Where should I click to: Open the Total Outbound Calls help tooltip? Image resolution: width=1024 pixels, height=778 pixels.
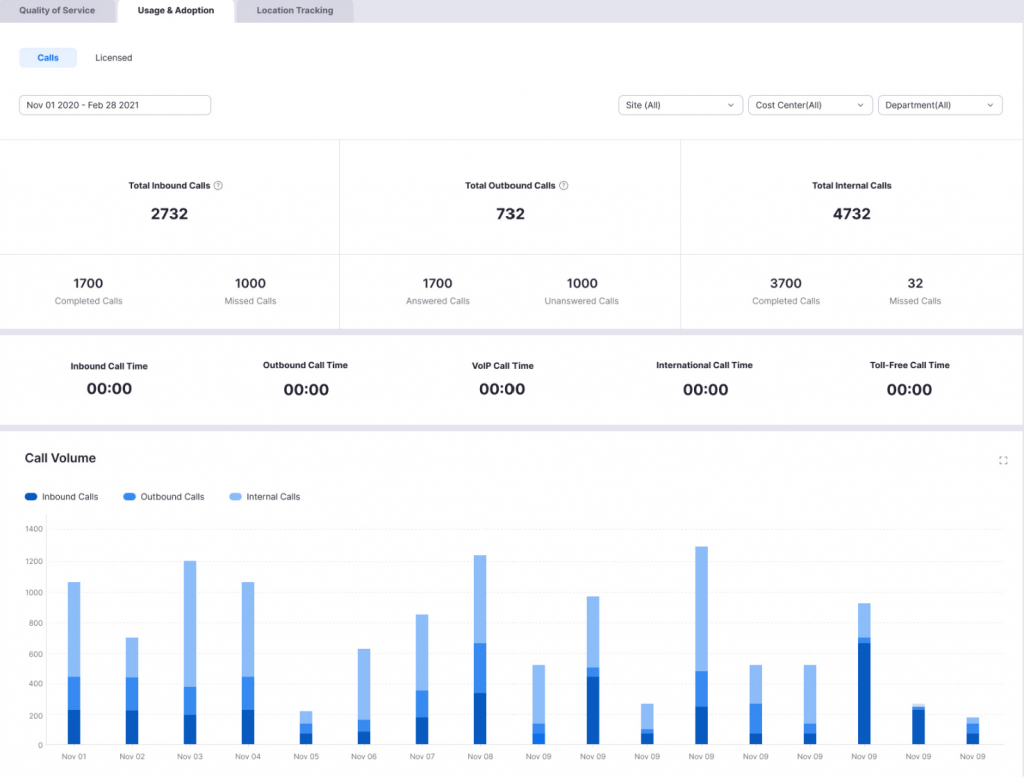point(563,185)
